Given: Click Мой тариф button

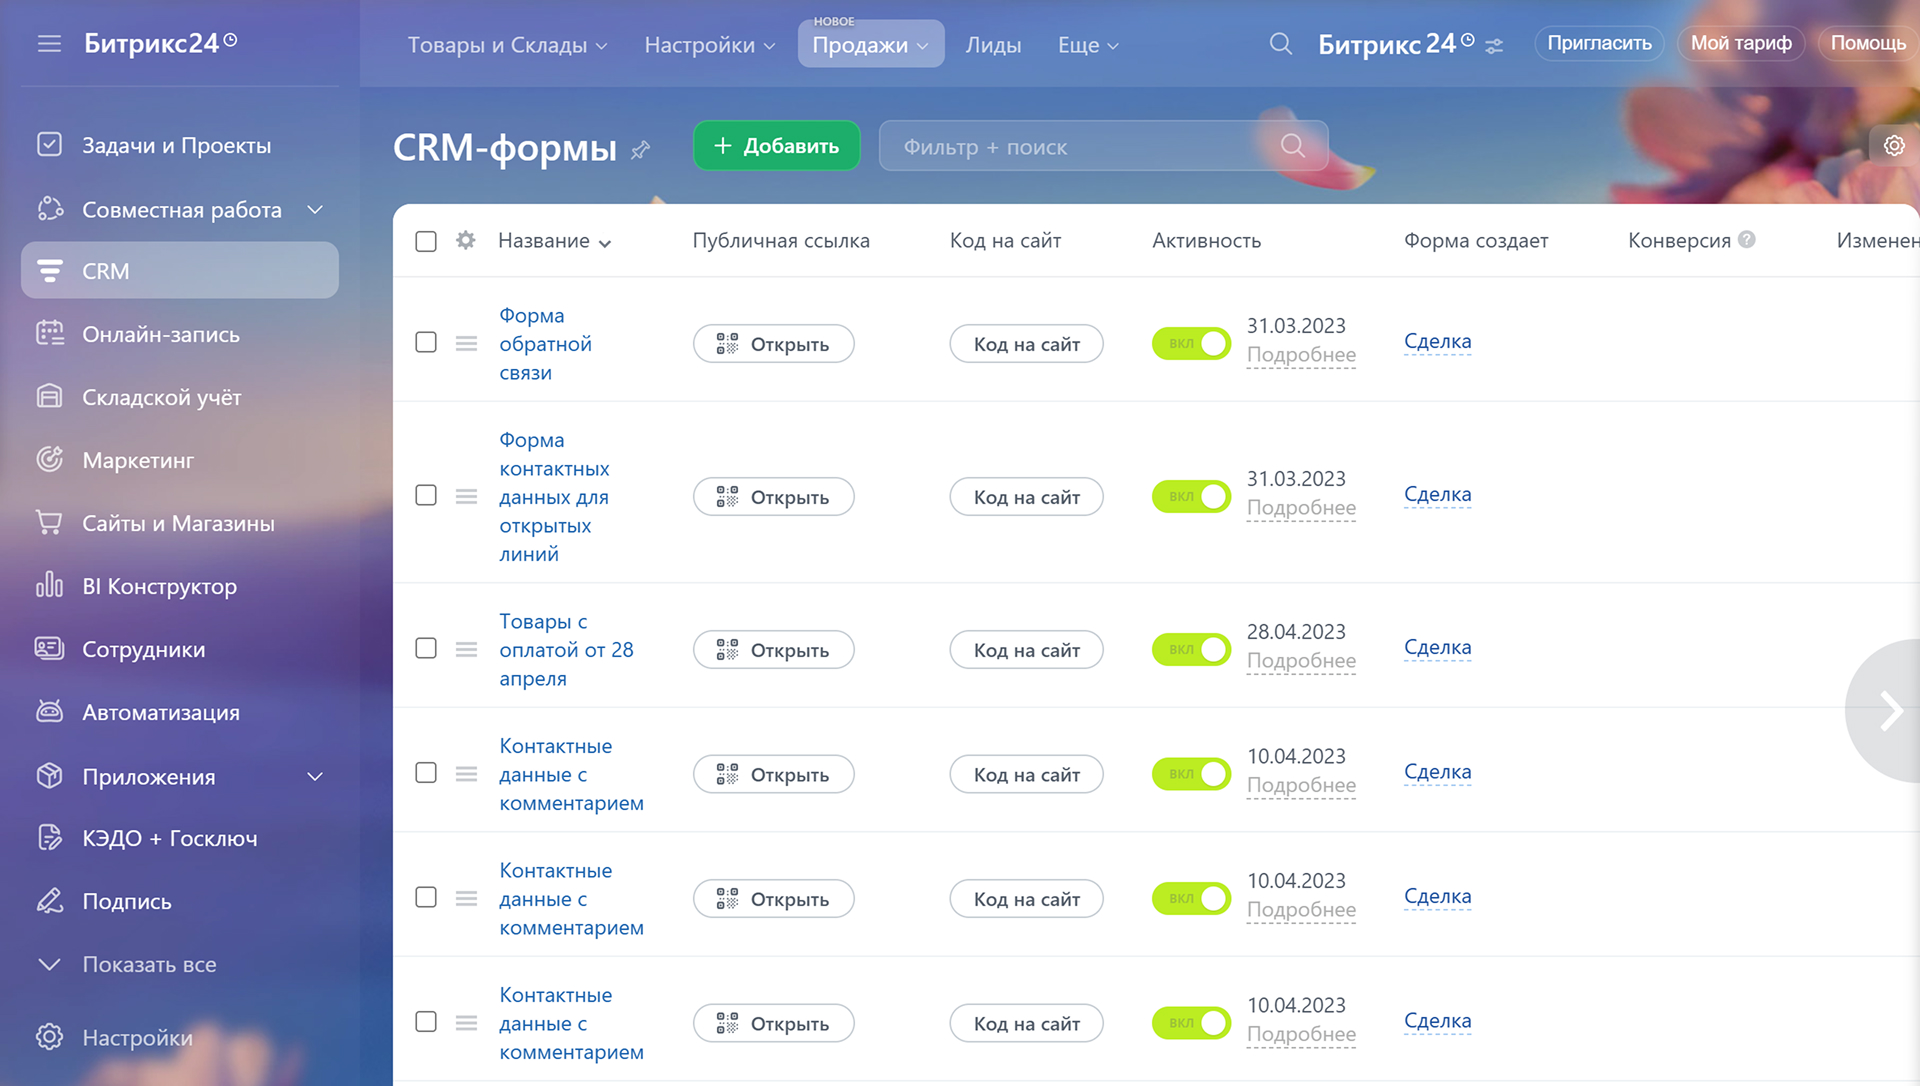Looking at the screenshot, I should point(1741,43).
